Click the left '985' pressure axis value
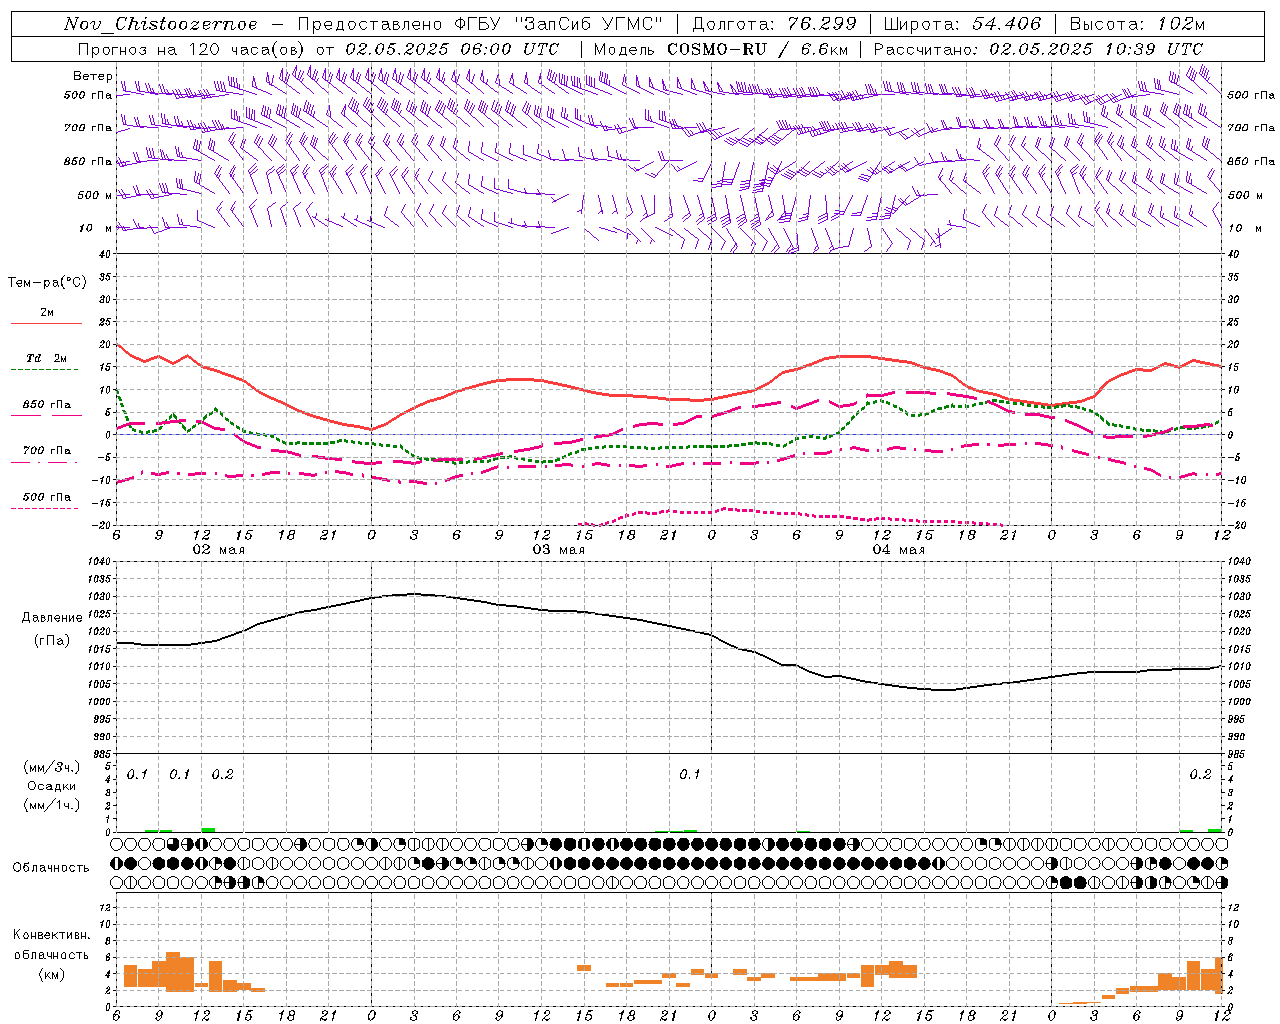 coord(100,754)
